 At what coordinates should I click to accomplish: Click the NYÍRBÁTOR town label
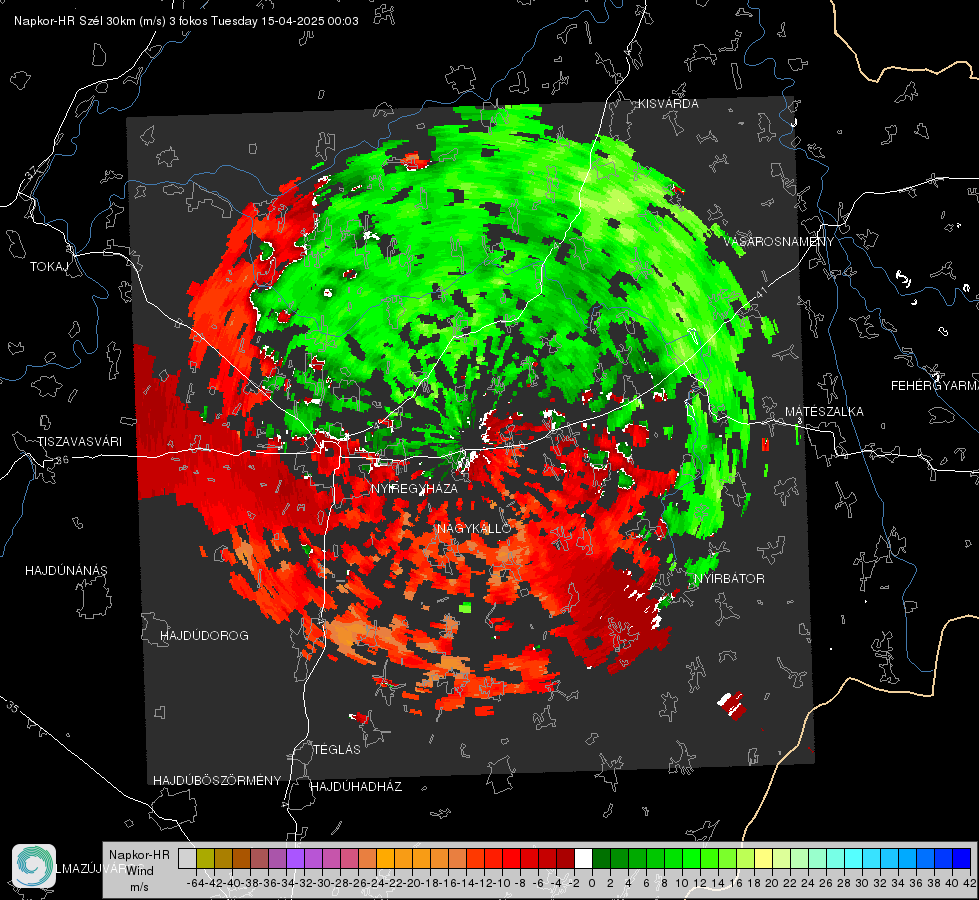[729, 578]
